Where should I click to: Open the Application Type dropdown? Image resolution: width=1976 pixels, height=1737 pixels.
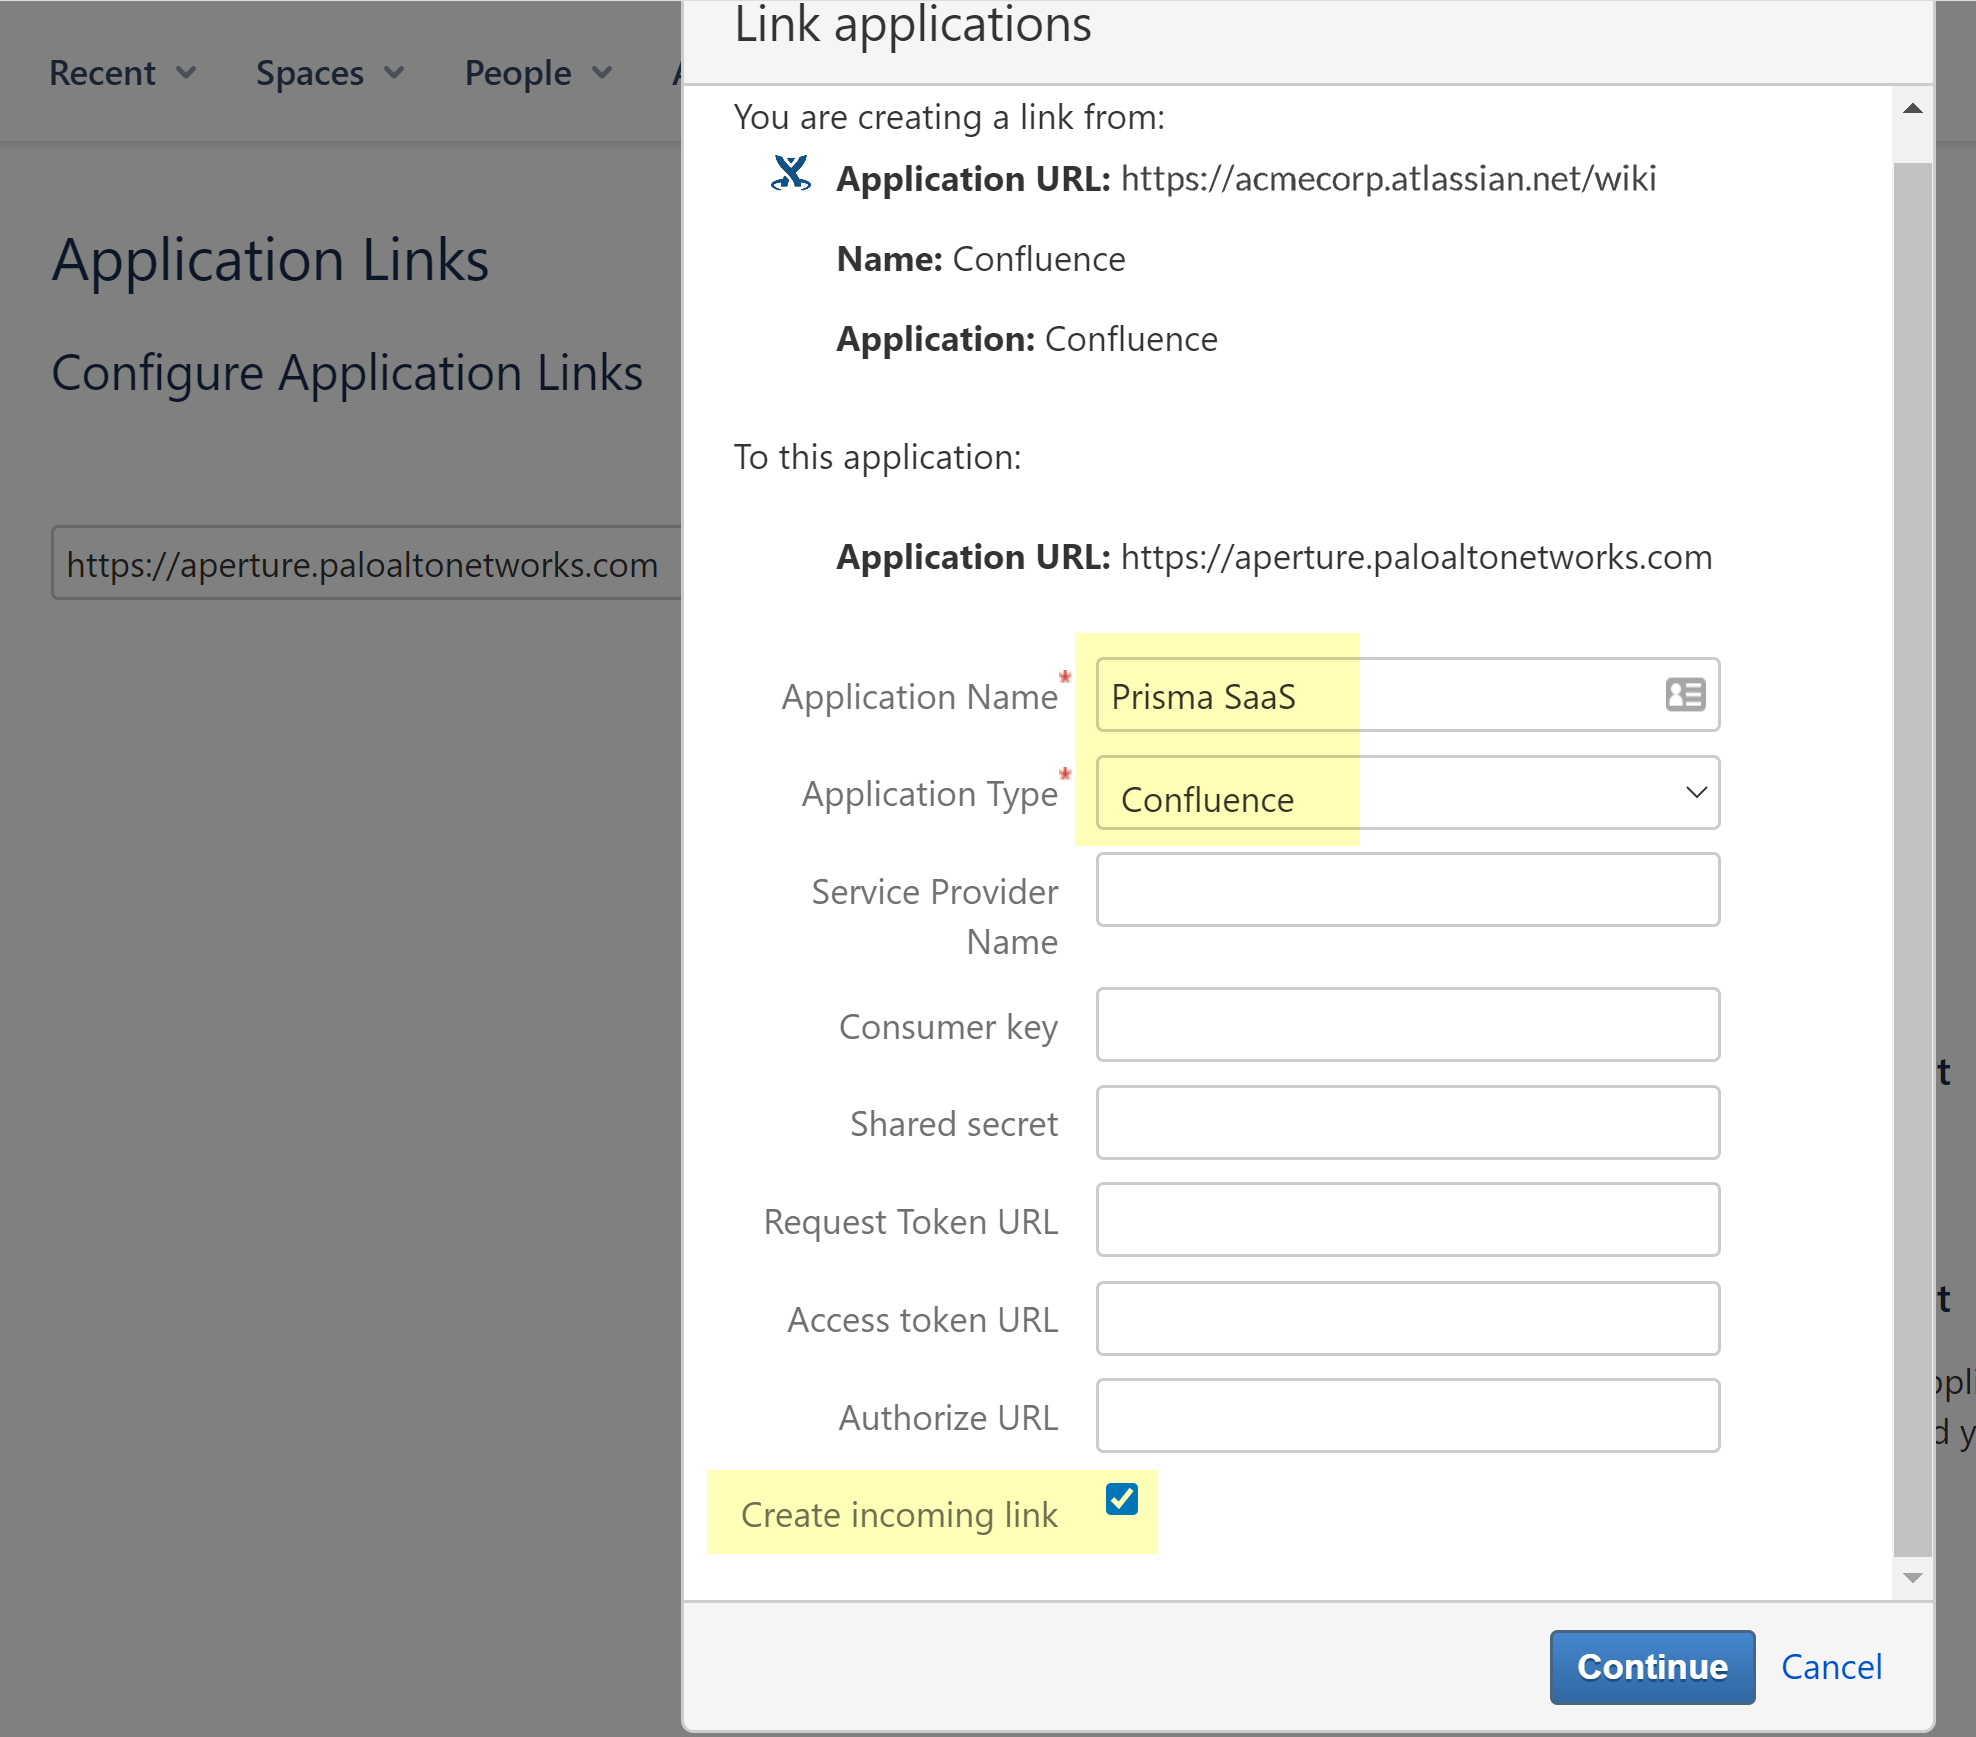point(1697,793)
